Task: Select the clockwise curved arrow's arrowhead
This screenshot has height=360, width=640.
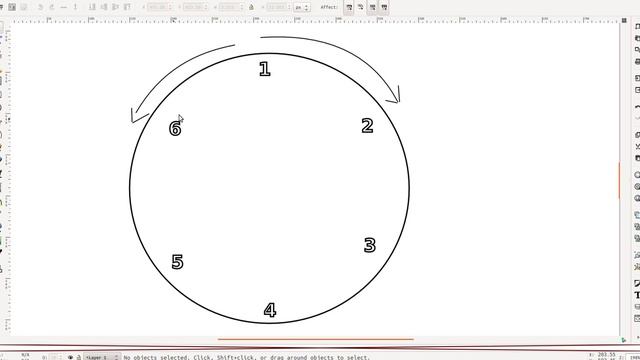Action: coord(394,96)
